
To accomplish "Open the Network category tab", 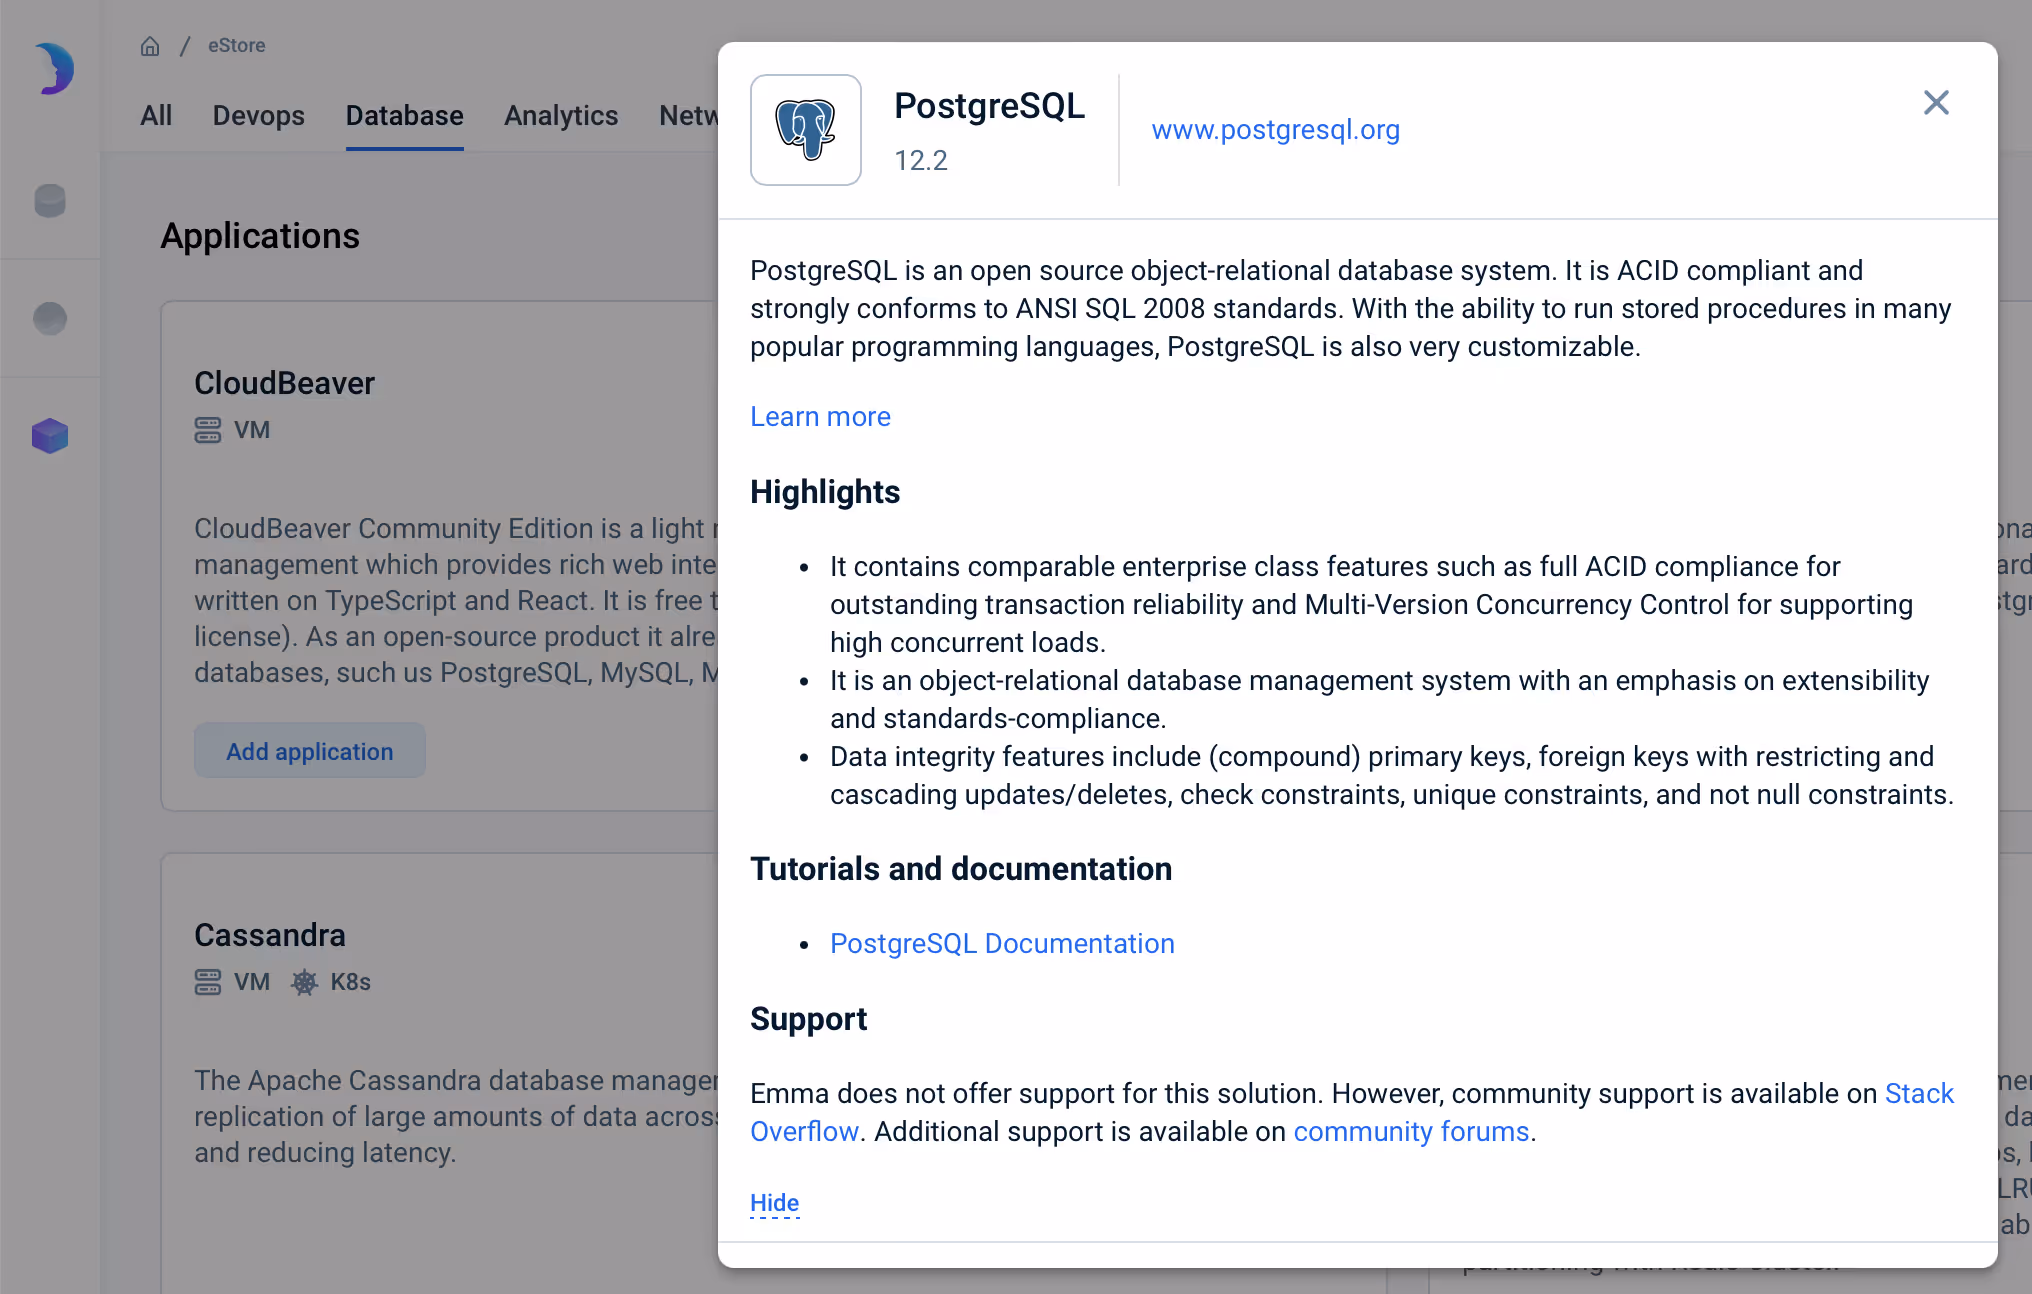I will tap(690, 116).
